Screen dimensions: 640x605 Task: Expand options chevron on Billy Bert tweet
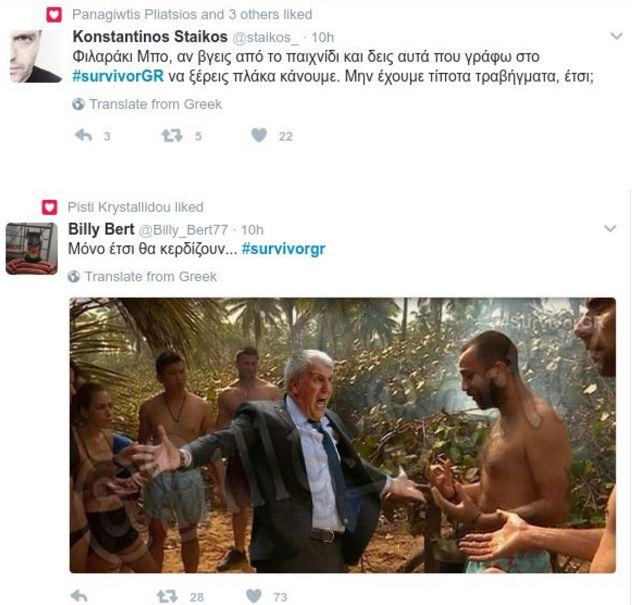coord(611,229)
